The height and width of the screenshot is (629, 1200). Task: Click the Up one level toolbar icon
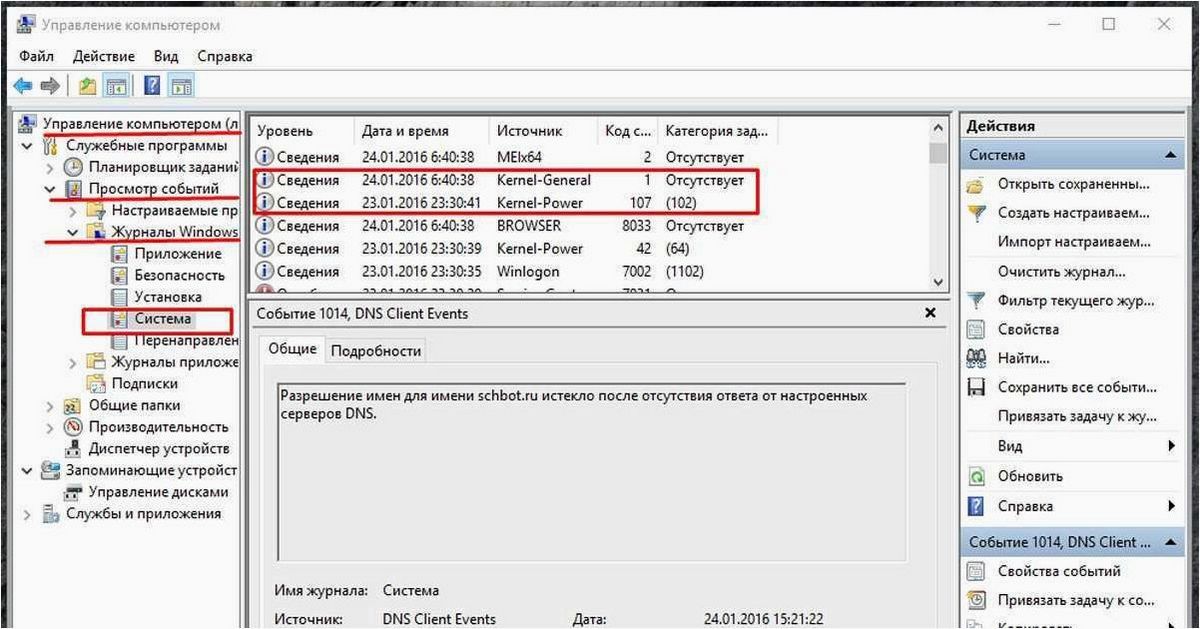(88, 87)
